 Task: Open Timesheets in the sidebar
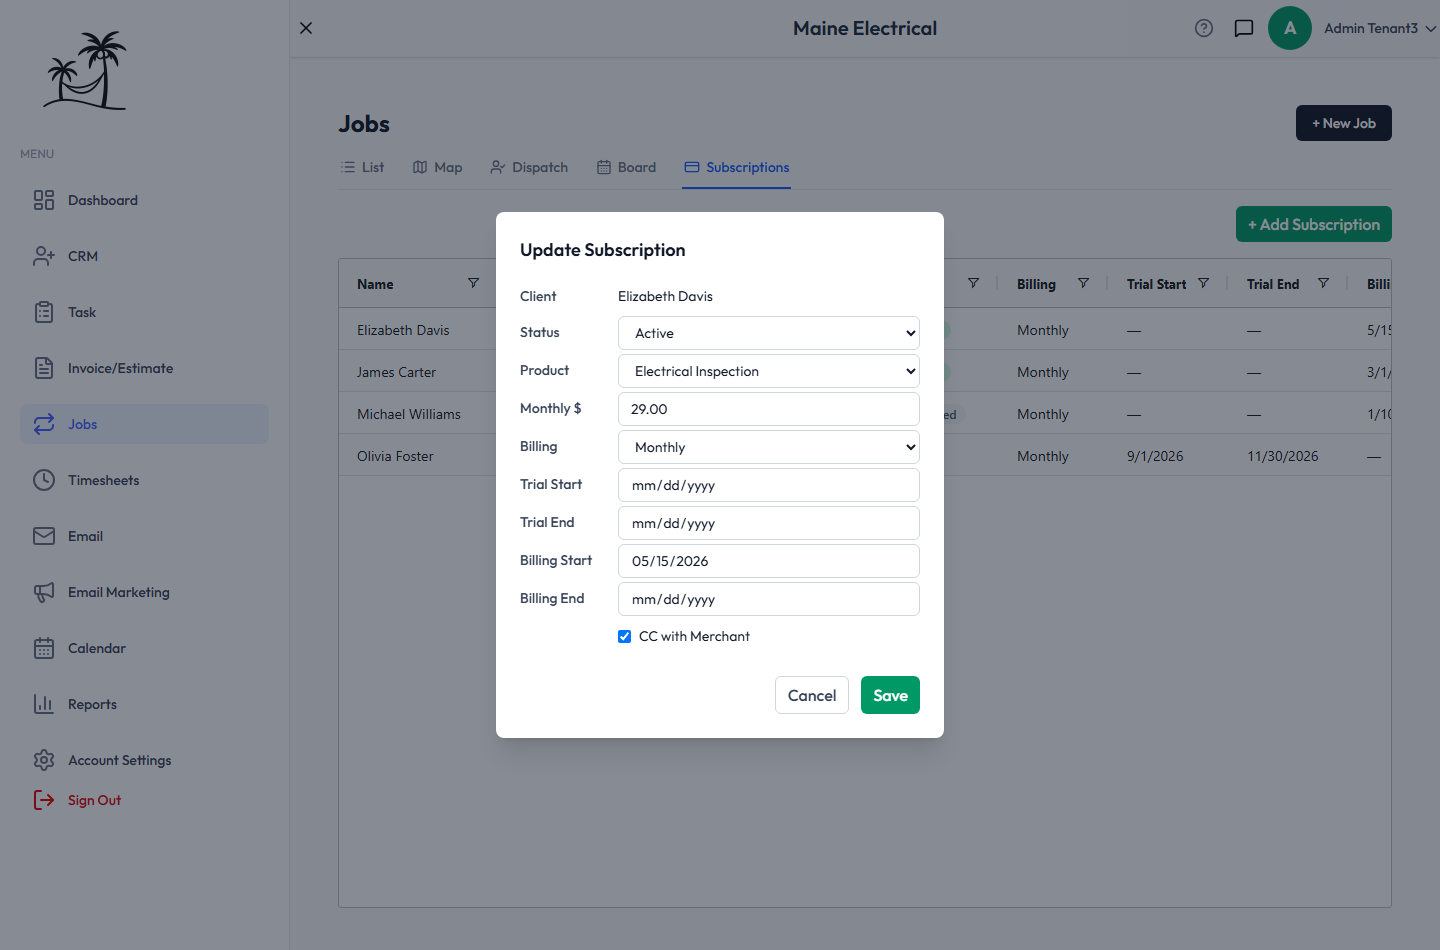(x=144, y=480)
